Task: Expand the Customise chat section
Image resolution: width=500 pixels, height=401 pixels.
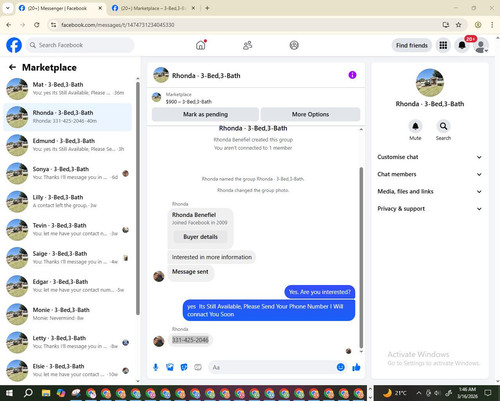Action: point(430,157)
